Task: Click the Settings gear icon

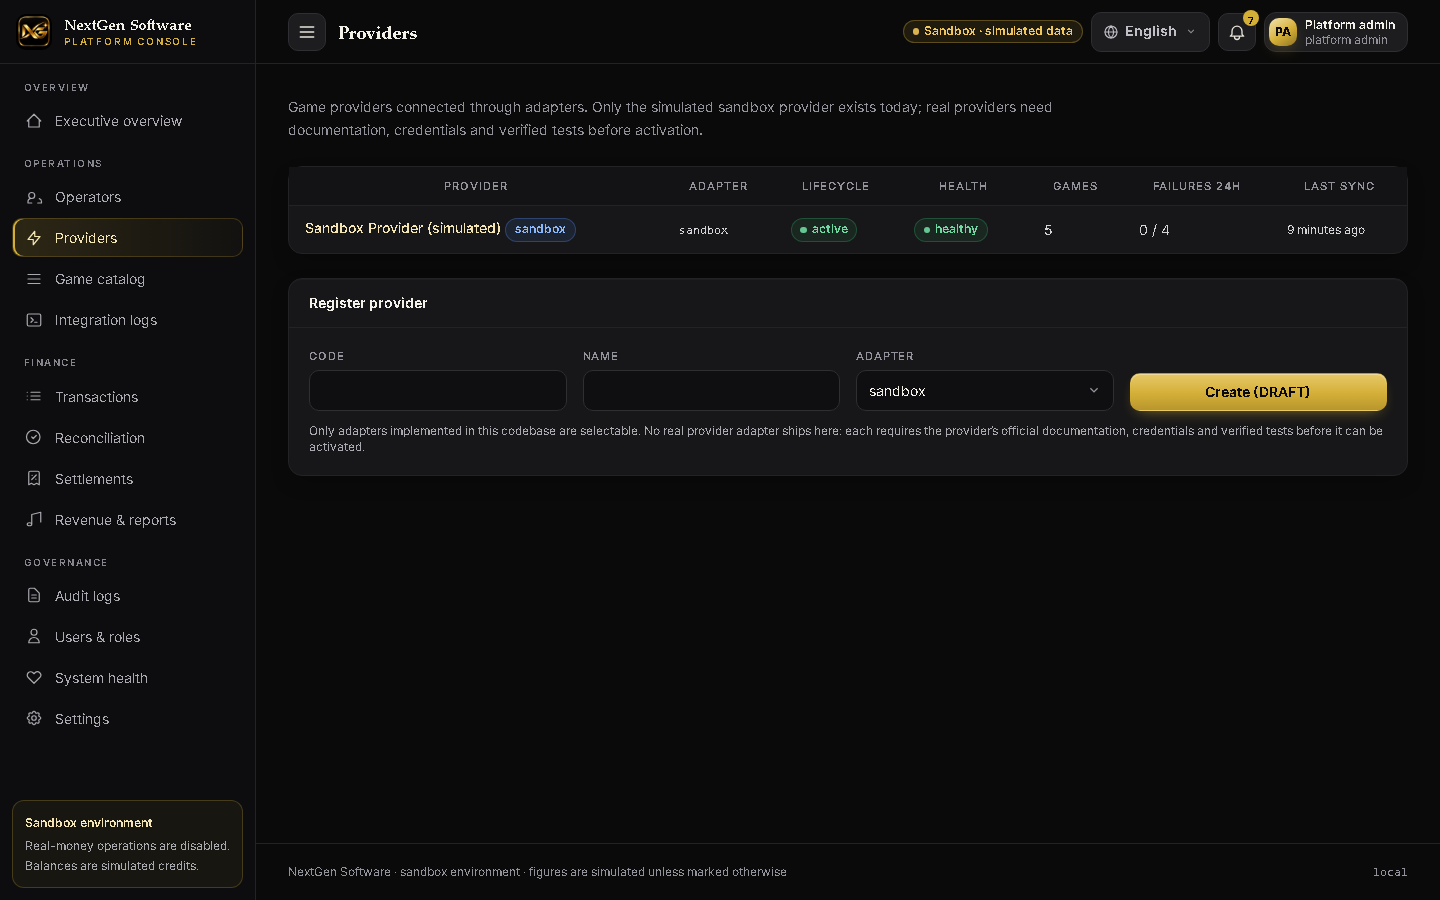Action: 34,719
